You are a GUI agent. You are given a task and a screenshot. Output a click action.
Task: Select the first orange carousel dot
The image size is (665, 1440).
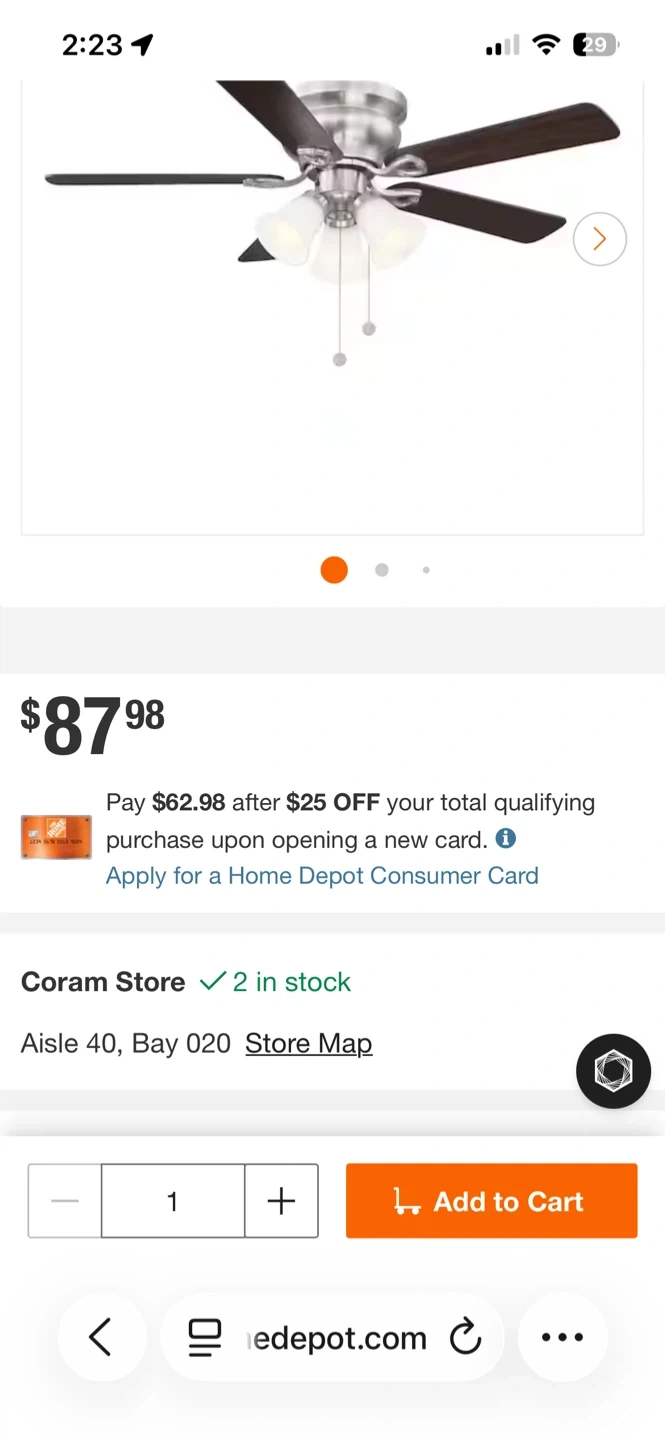(x=334, y=570)
